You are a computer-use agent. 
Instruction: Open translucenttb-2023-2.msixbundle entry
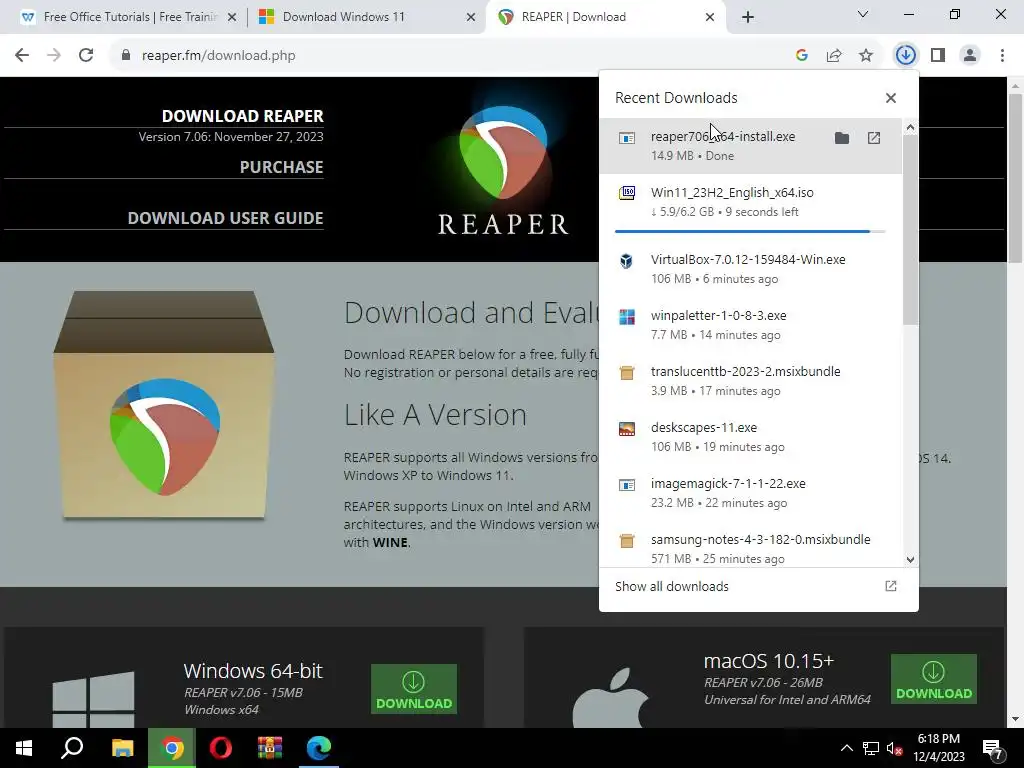pyautogui.click(x=750, y=381)
